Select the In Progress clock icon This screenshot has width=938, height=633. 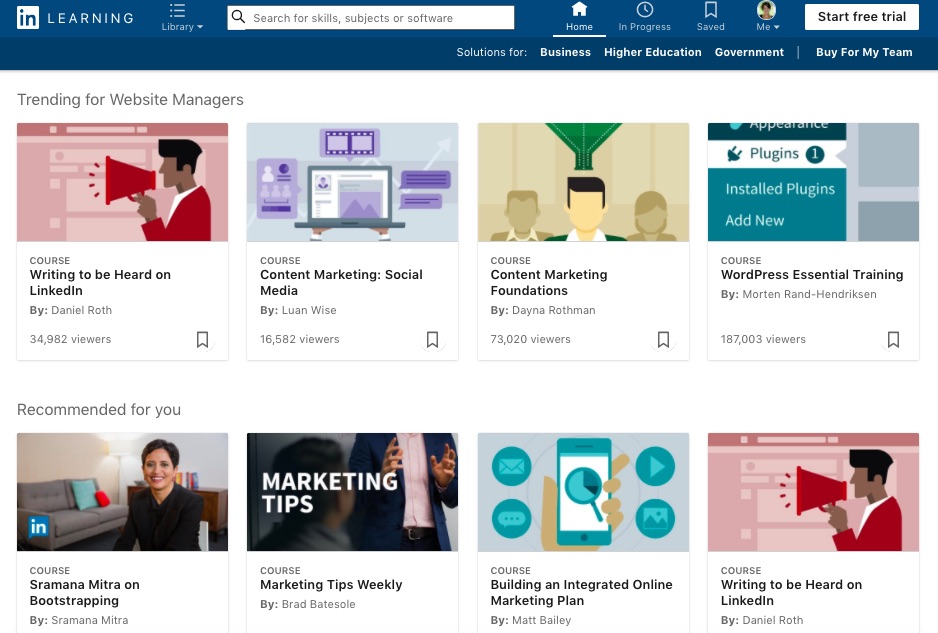coord(644,10)
